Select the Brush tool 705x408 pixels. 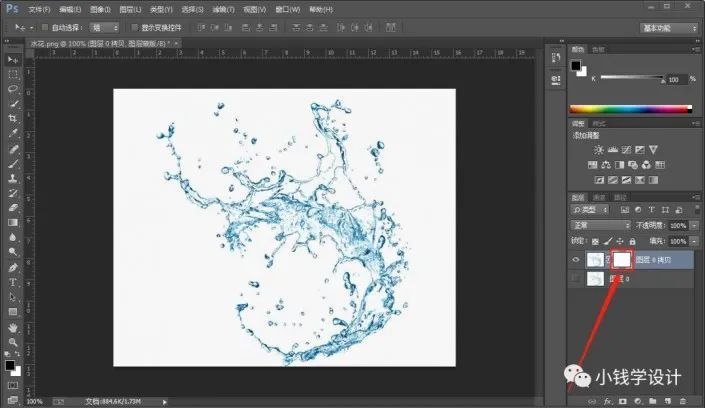[13, 164]
